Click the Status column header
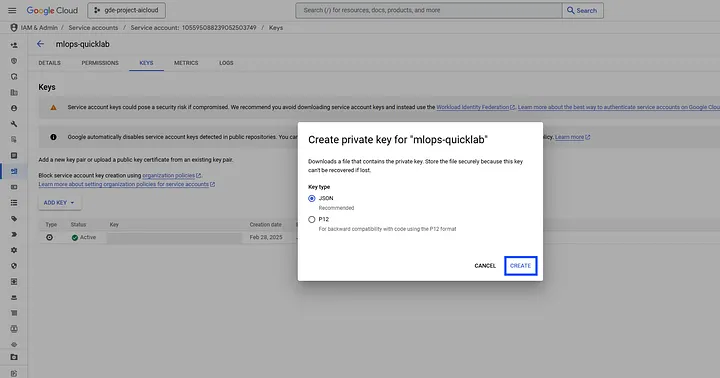Viewport: 720px width, 378px height. [x=78, y=225]
